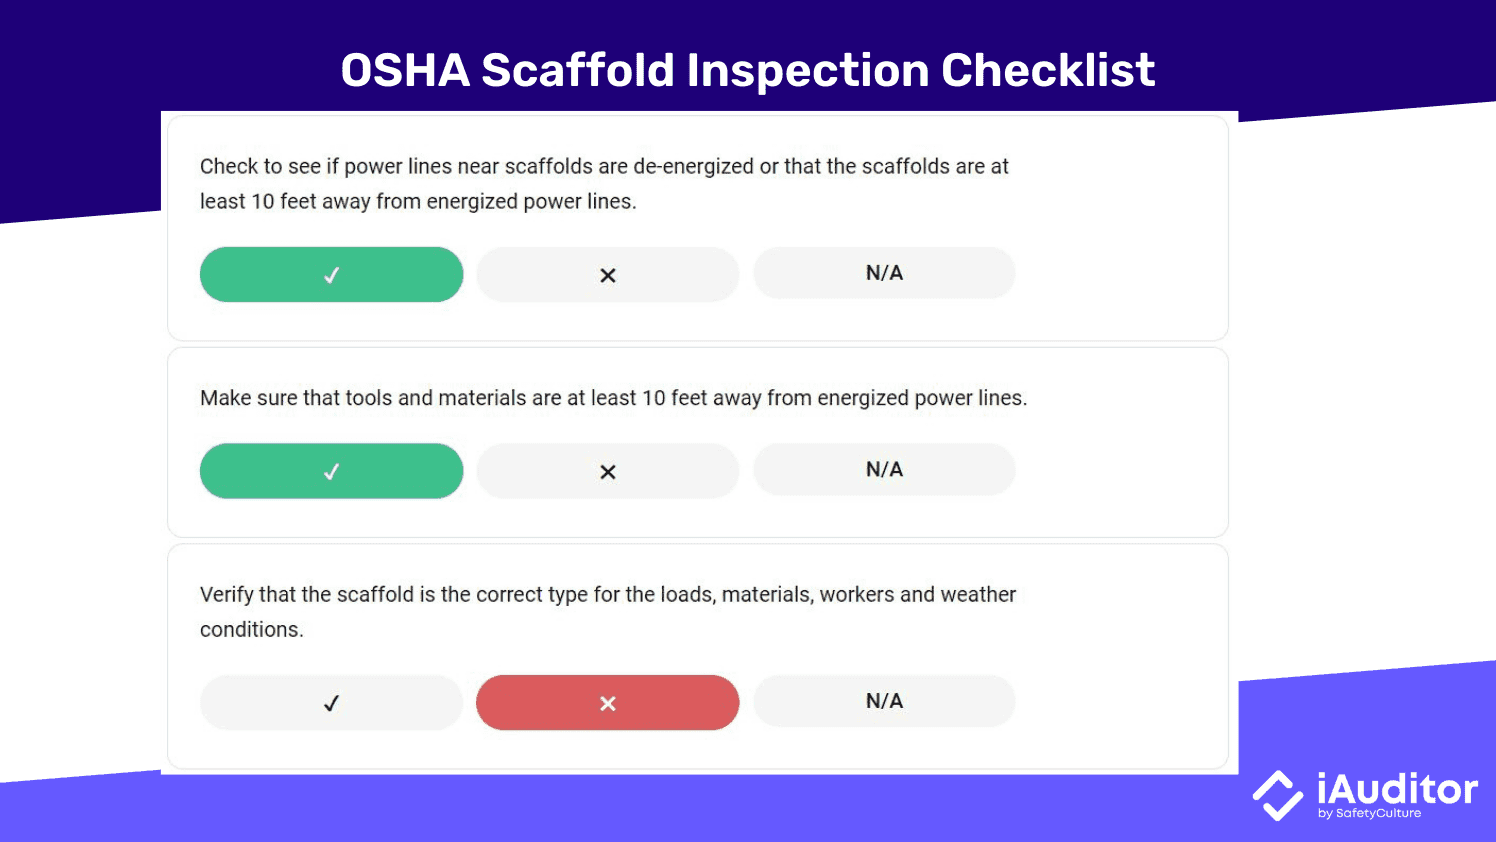Click the X icon on the first checklist item
The image size is (1496, 842).
coord(607,274)
